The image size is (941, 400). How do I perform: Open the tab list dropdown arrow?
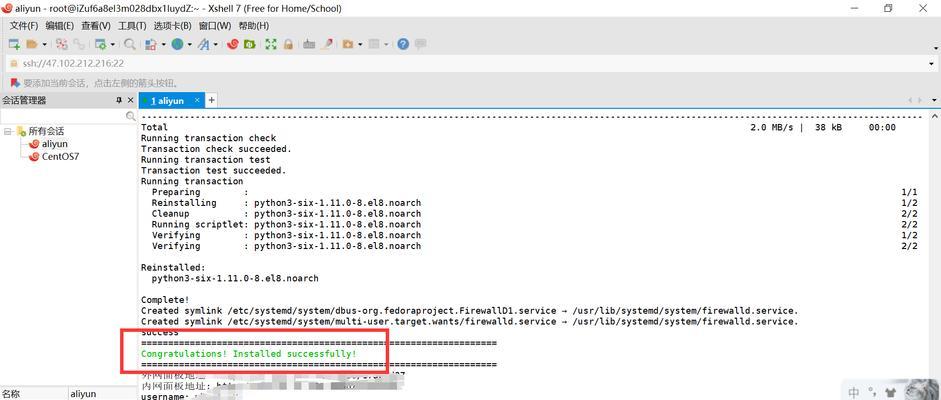(934, 100)
